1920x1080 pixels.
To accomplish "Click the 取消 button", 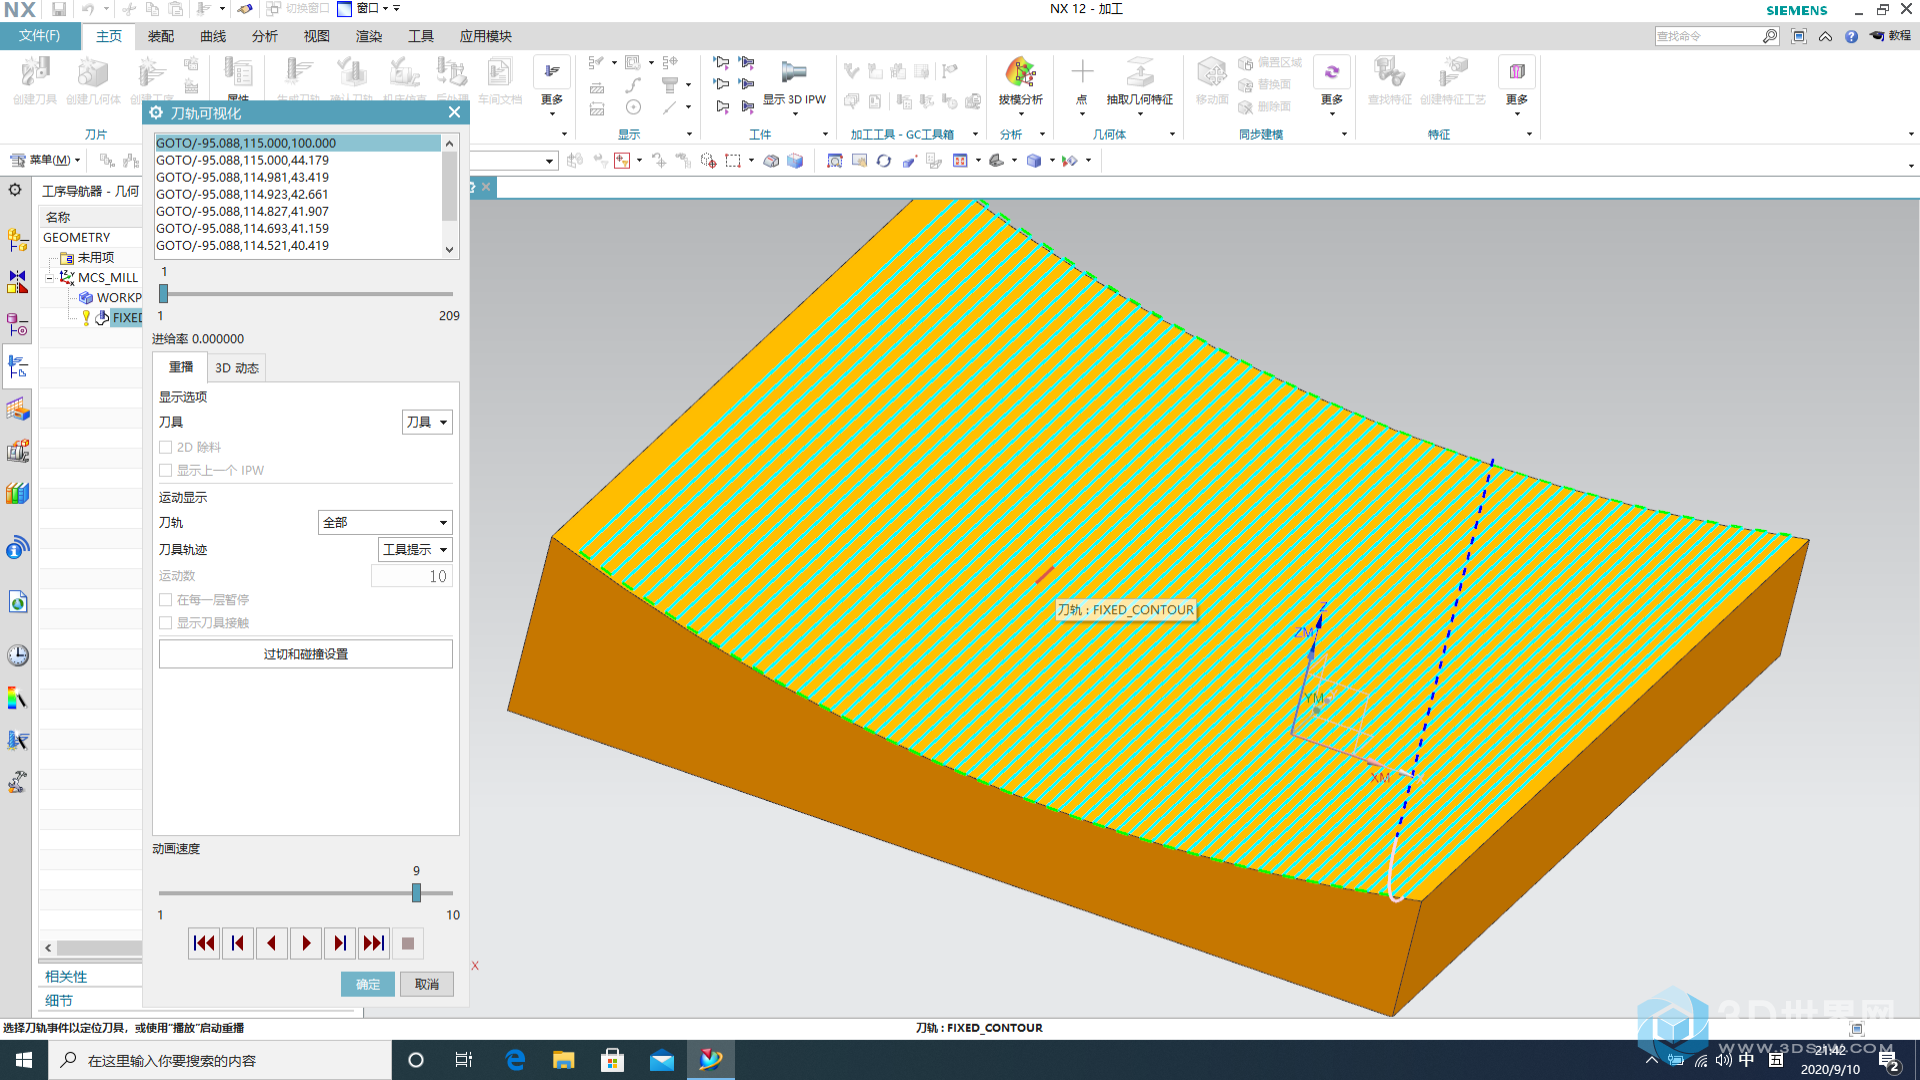I will [427, 984].
